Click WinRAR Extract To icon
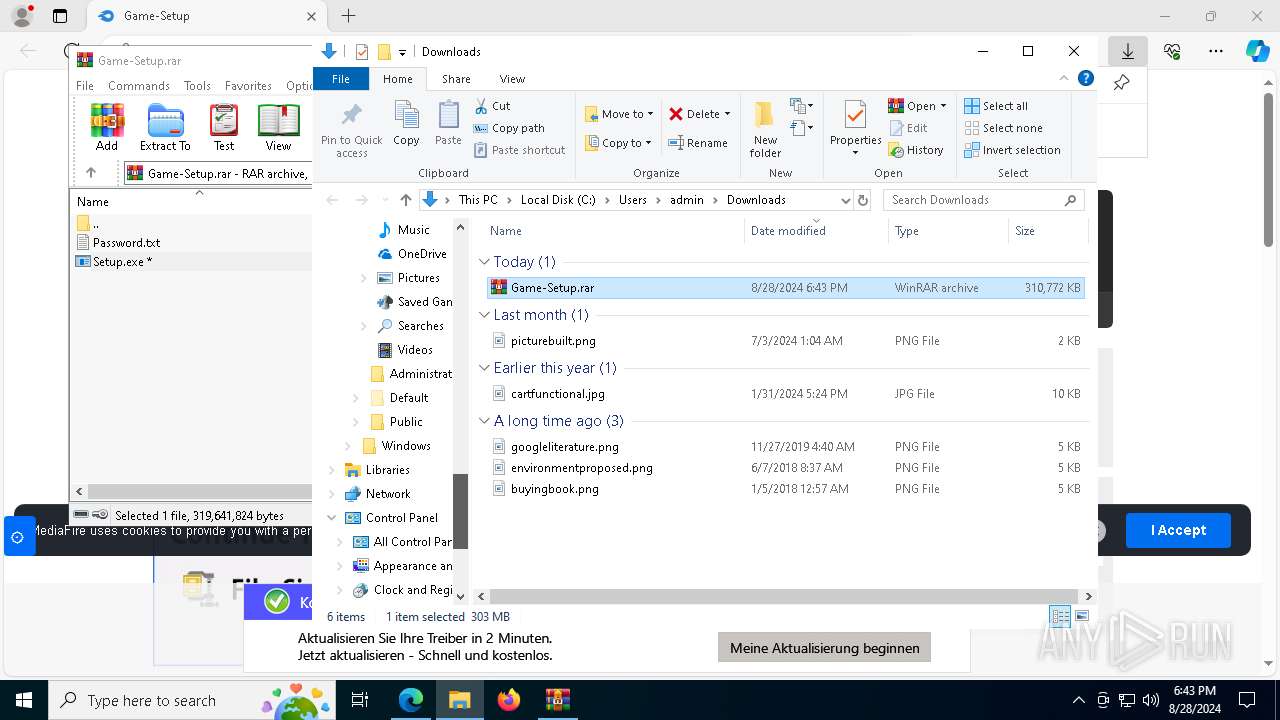 tap(165, 127)
